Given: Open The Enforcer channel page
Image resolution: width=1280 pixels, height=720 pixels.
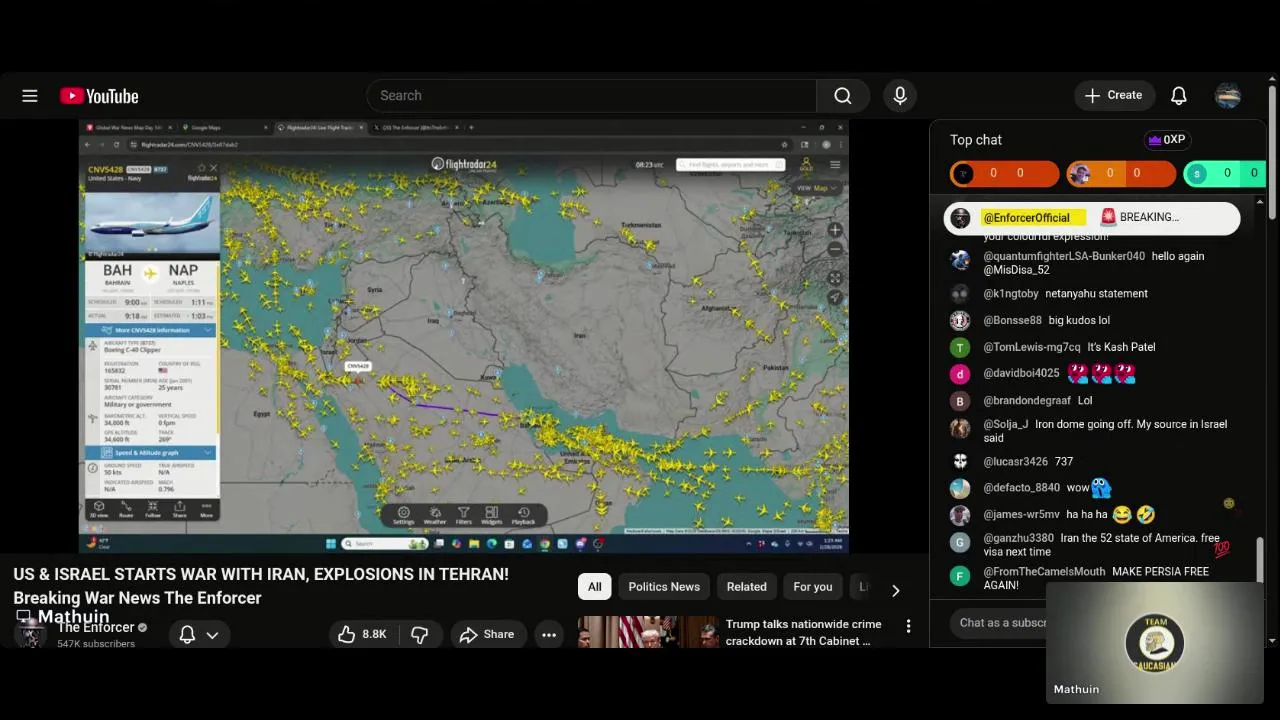Looking at the screenshot, I should tap(96, 628).
